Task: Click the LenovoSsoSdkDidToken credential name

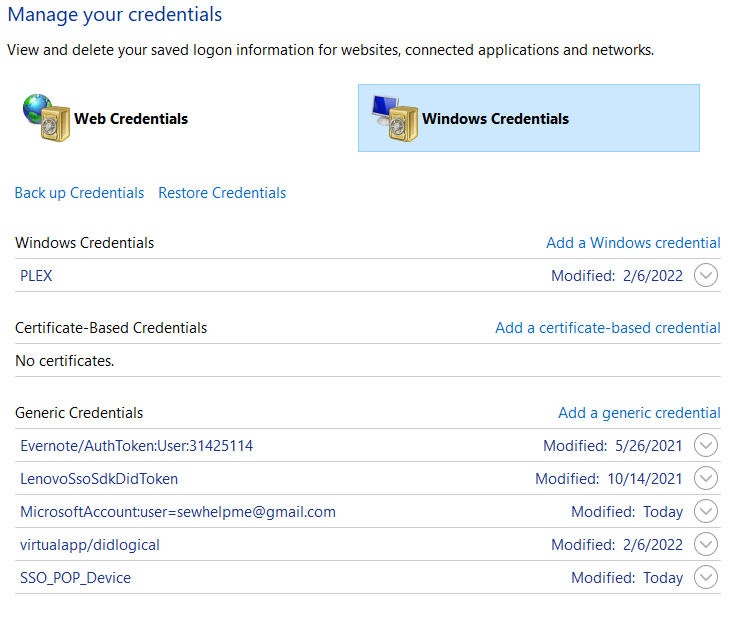Action: point(99,479)
